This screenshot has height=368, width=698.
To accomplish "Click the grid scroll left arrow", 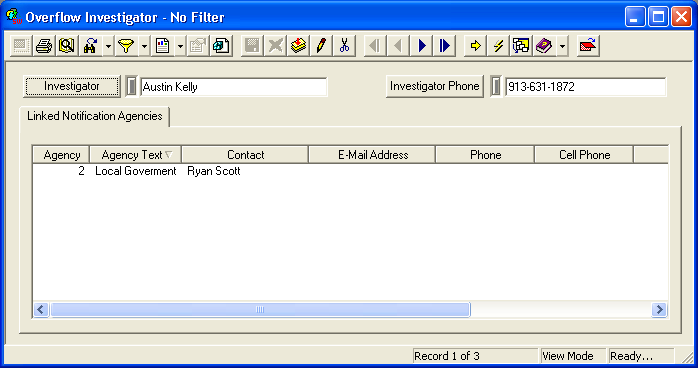I will (x=41, y=309).
